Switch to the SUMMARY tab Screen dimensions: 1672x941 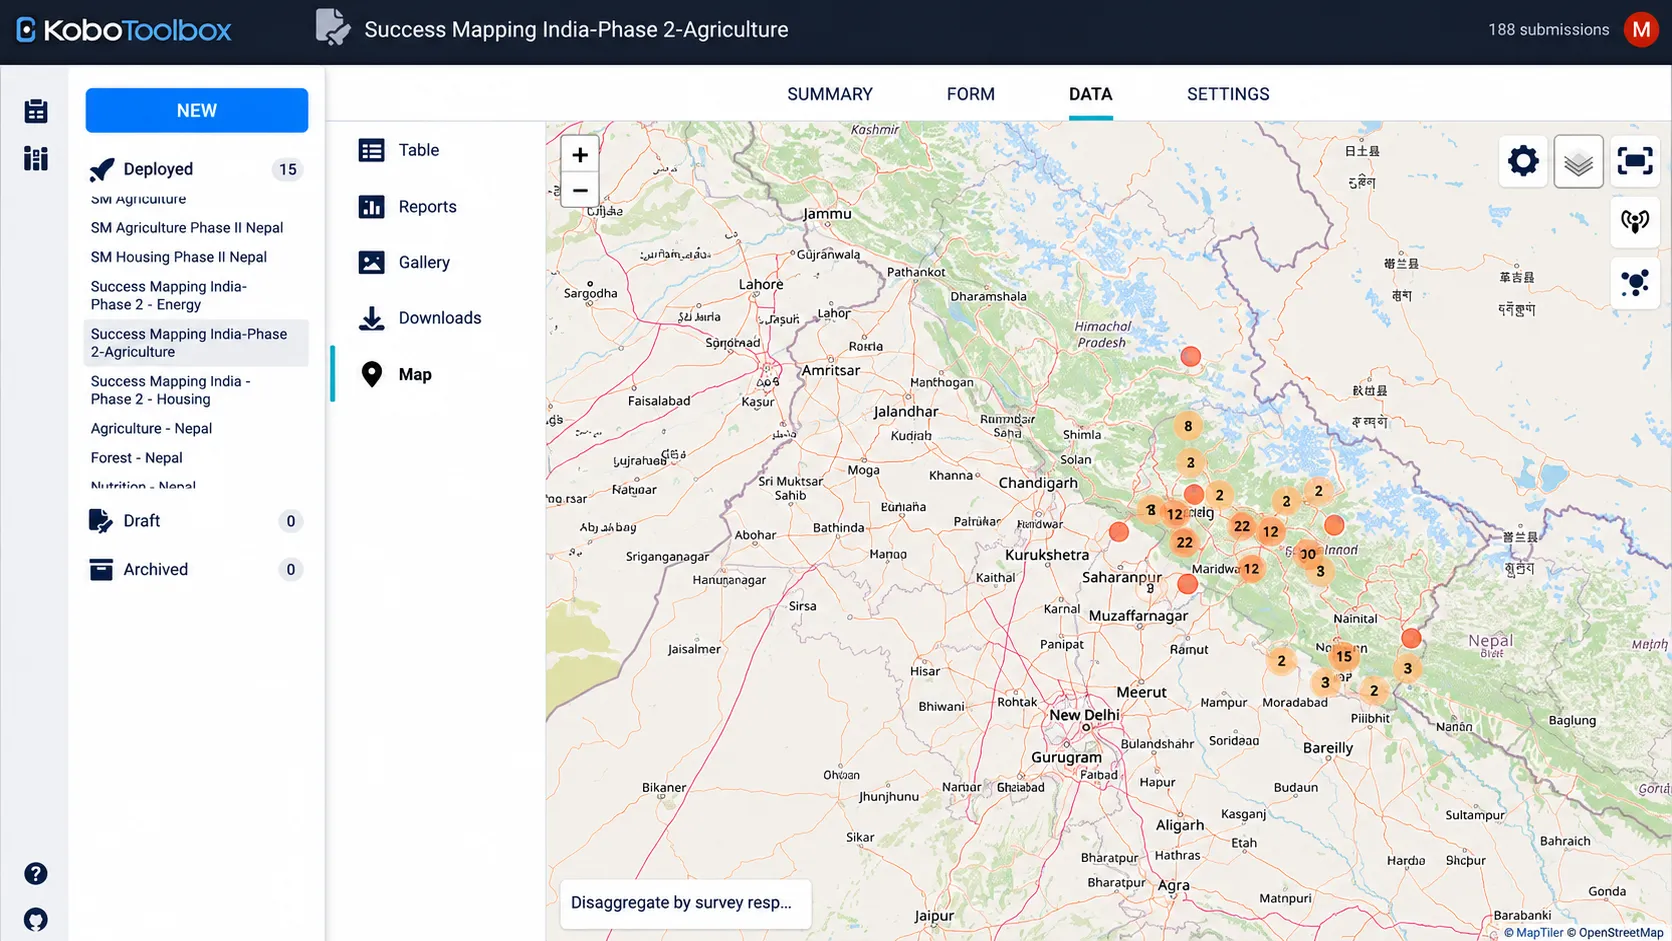830,94
